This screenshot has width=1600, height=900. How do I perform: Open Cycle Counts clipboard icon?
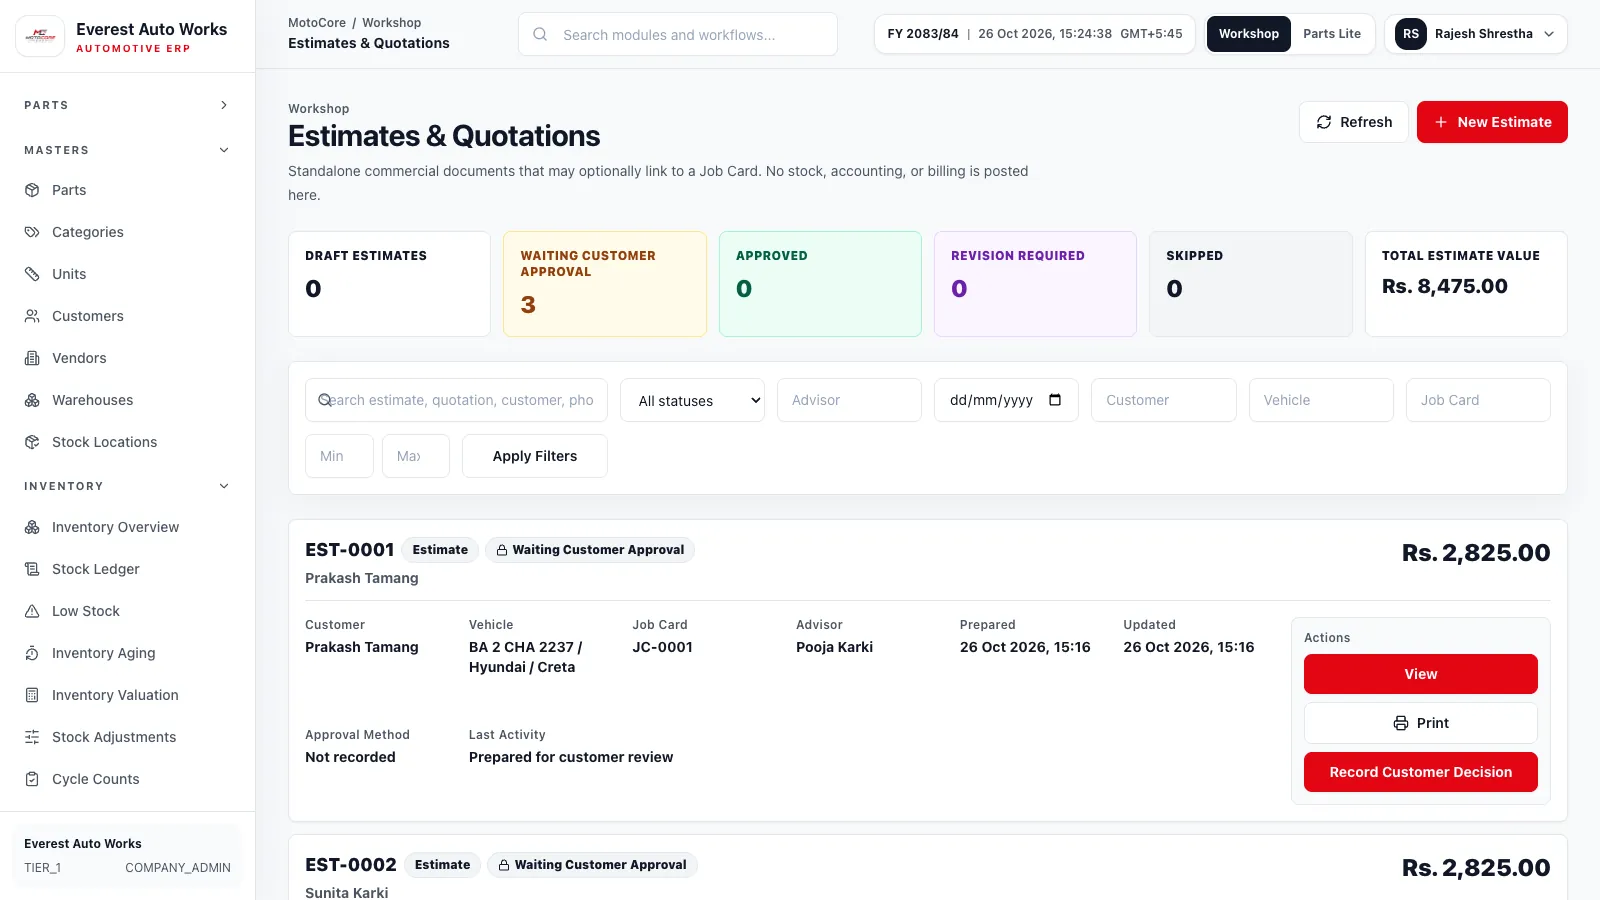tap(32, 779)
